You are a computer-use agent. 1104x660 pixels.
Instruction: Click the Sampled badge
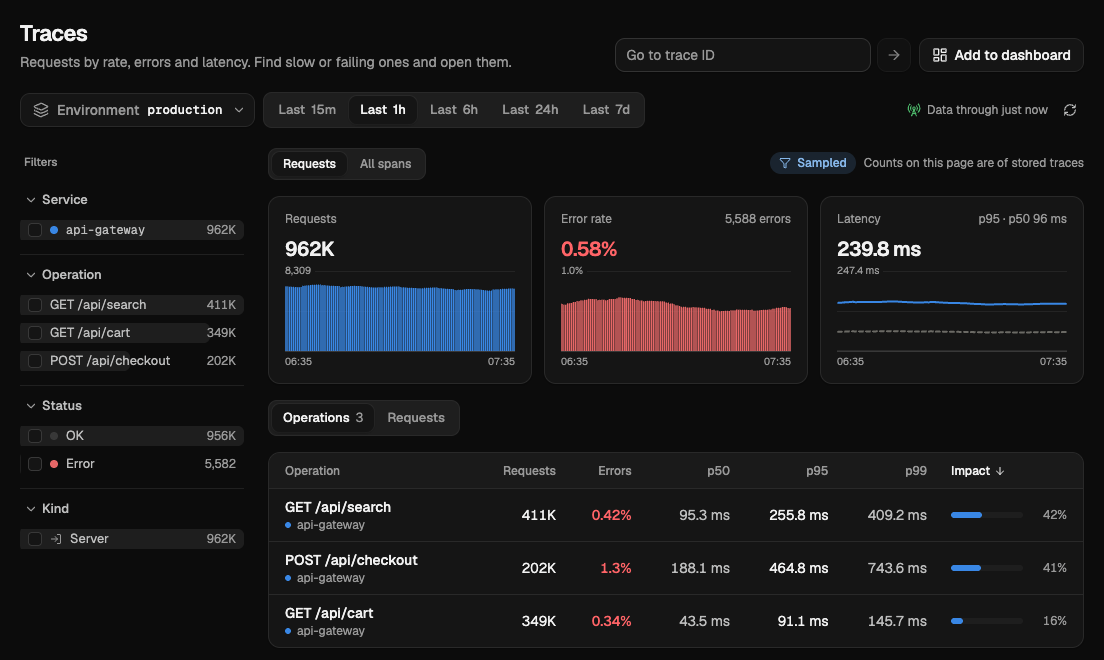[813, 163]
